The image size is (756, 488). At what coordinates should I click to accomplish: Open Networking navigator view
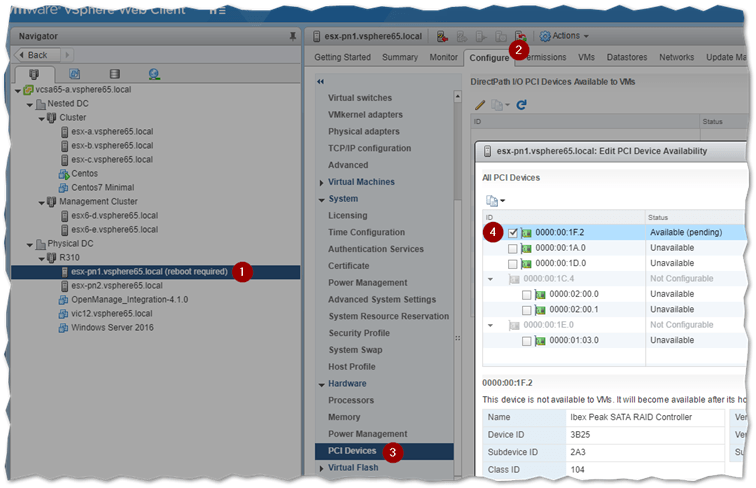[154, 74]
